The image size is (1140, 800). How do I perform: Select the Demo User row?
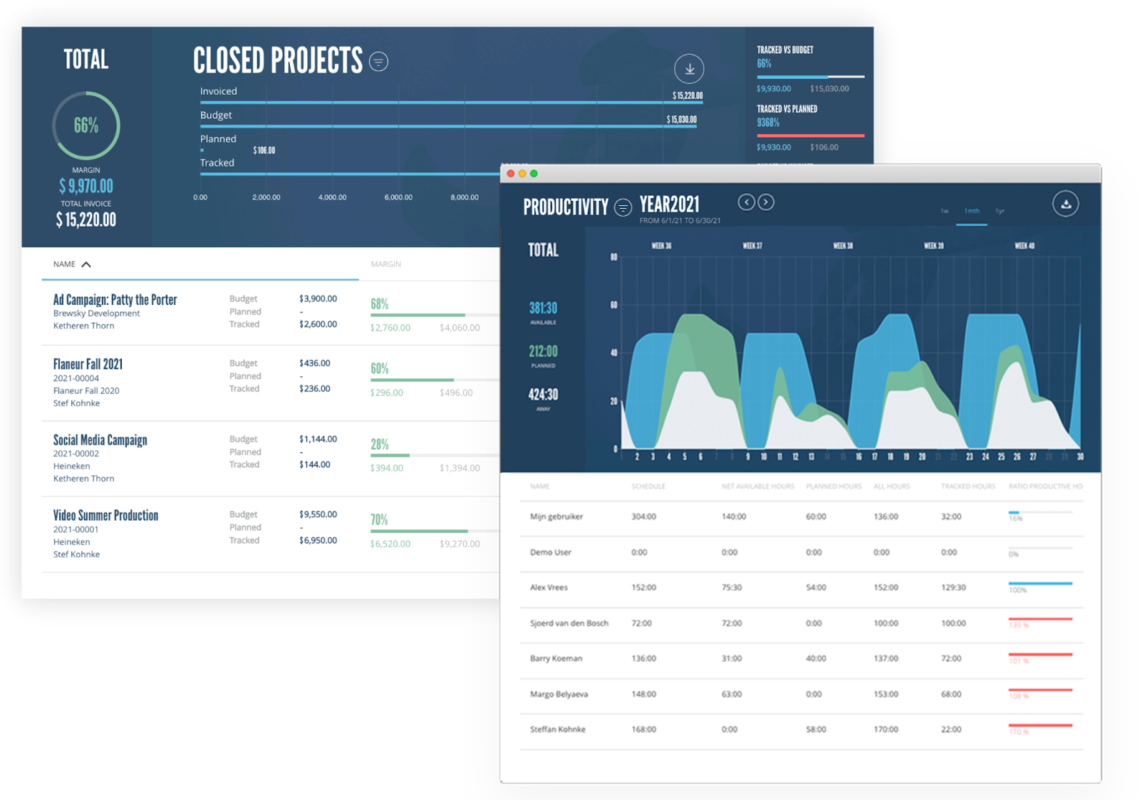(801, 553)
